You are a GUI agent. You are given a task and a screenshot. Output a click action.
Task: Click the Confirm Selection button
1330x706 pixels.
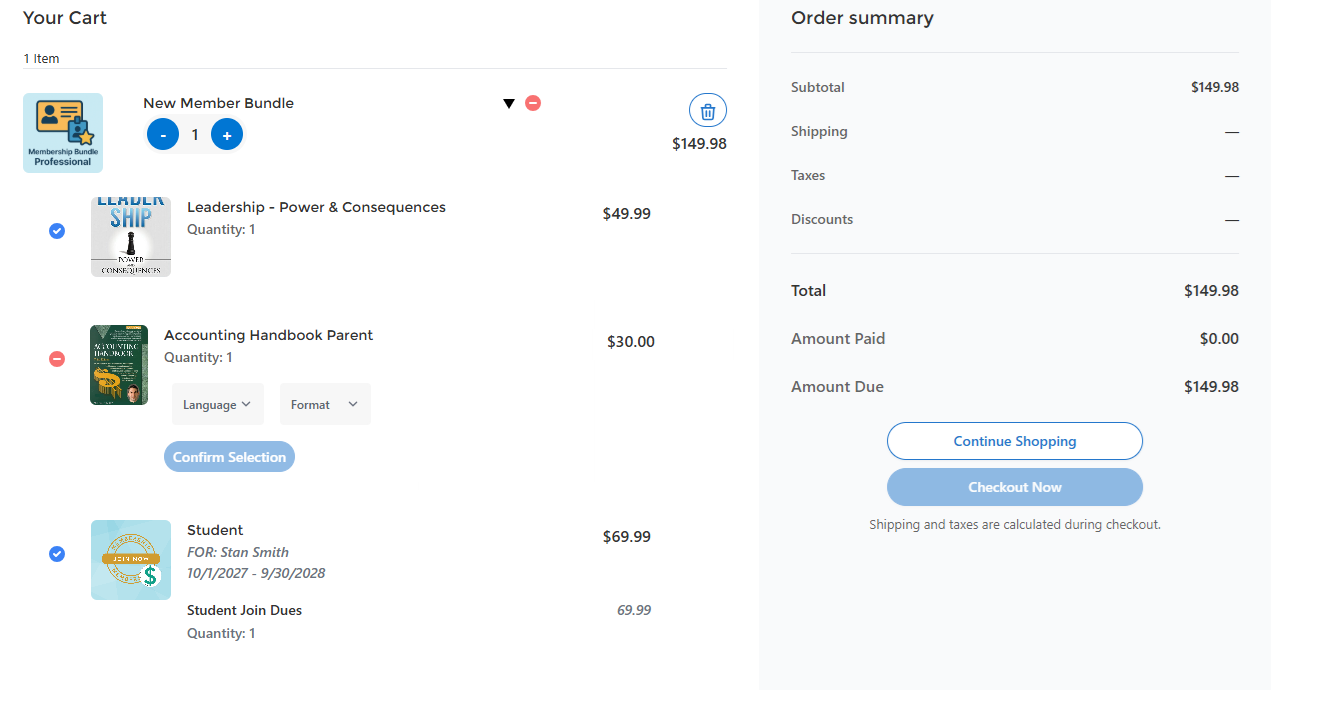tap(229, 457)
